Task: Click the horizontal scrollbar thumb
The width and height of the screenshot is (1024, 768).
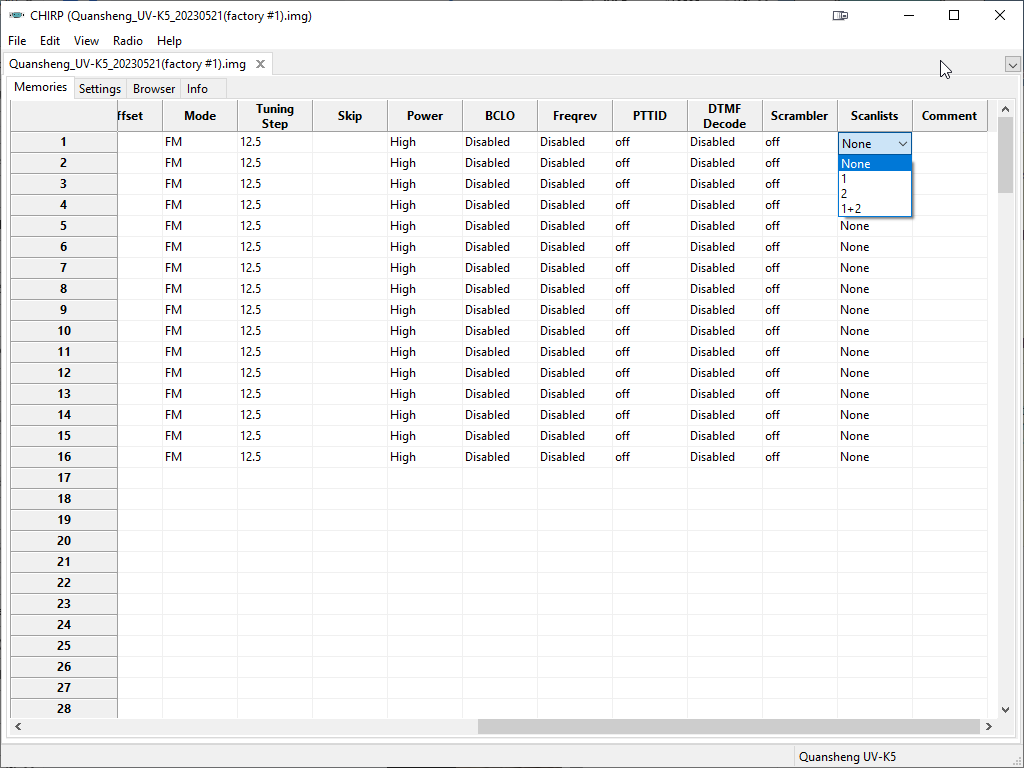Action: pos(729,726)
